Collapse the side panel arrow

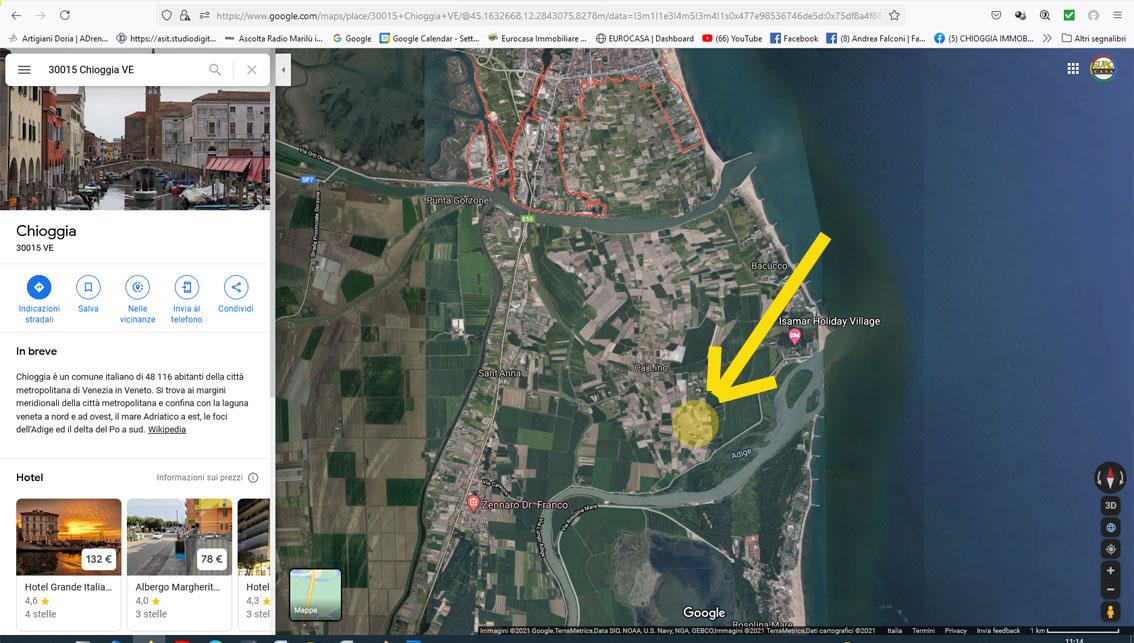283,69
